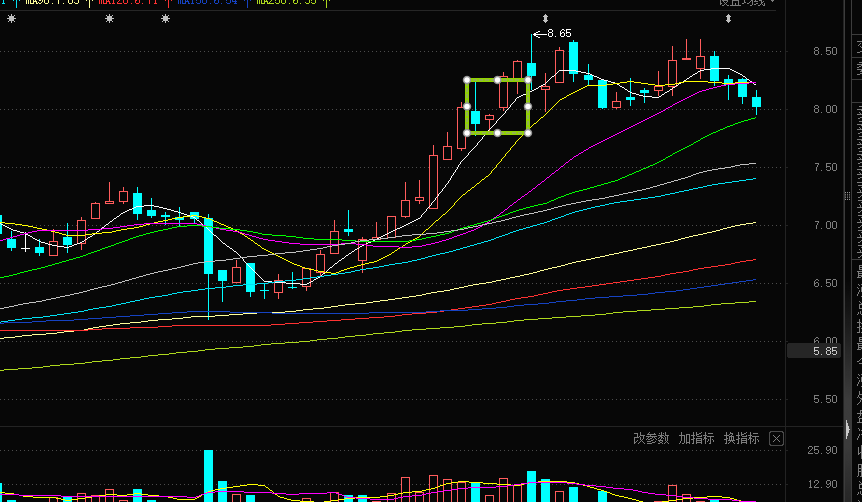Select the top-left handle of the green rectangle
The height and width of the screenshot is (502, 862).
(467, 80)
